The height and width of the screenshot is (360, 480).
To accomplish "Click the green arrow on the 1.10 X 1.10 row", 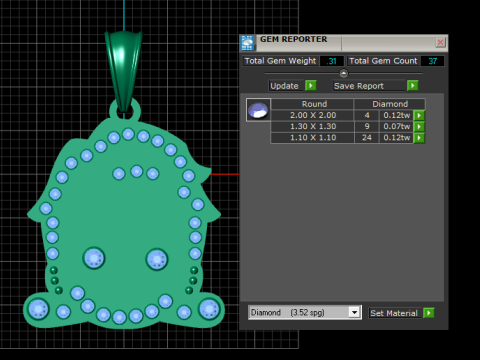I will [419, 138].
